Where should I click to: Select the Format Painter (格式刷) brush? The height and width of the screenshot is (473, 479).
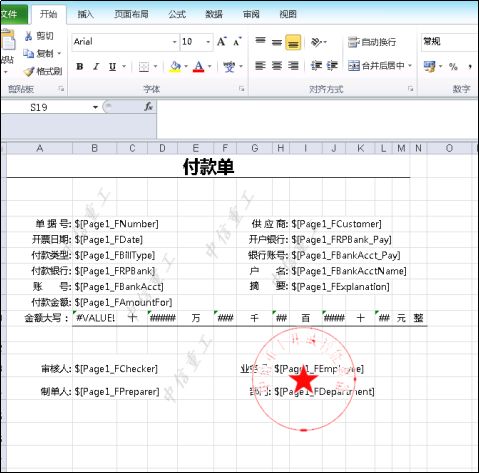point(29,71)
